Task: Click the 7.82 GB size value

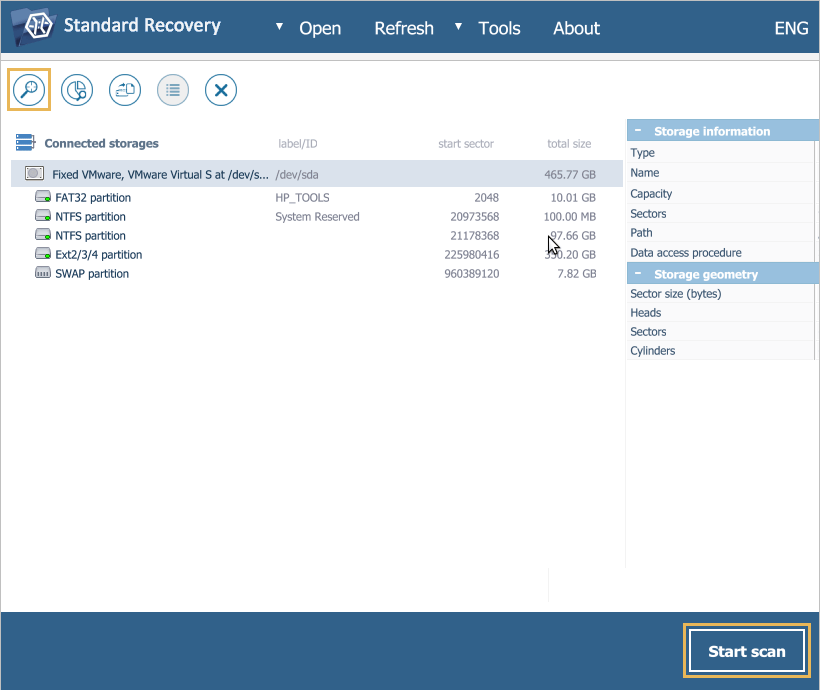Action: tap(577, 274)
